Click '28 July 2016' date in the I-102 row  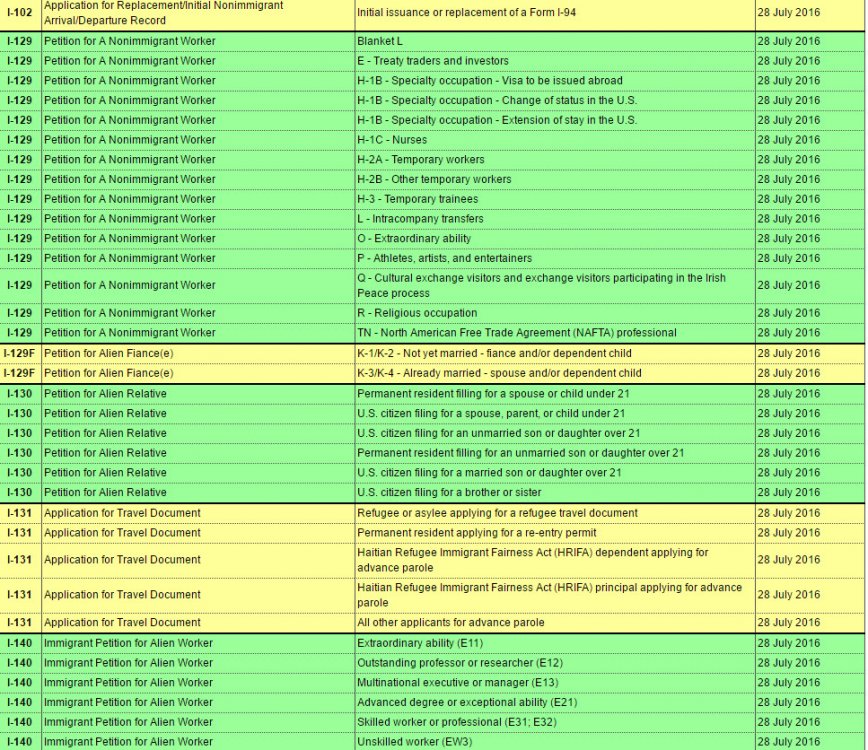click(810, 13)
